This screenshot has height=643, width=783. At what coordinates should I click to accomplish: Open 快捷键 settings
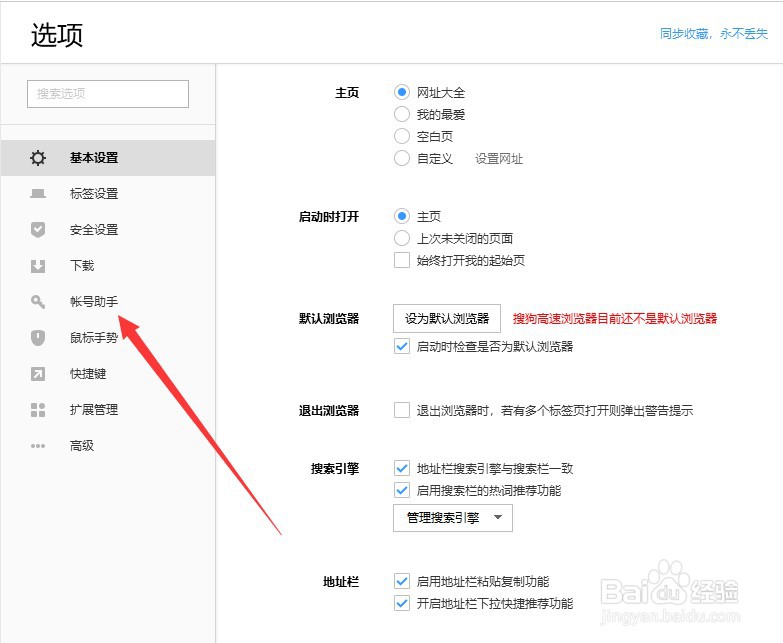click(x=108, y=374)
